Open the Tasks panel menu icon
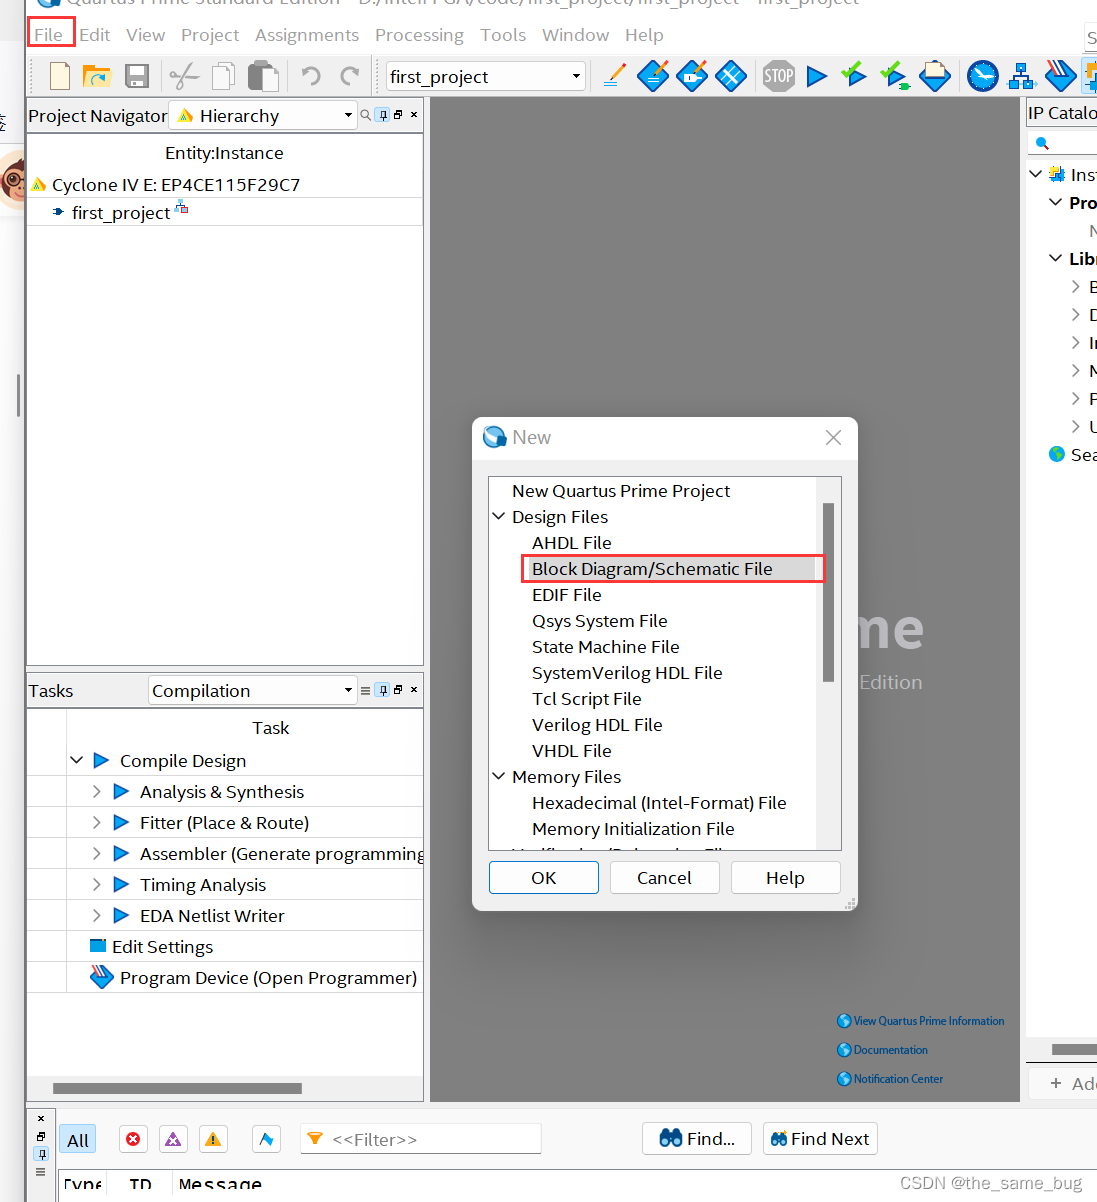 click(x=366, y=690)
